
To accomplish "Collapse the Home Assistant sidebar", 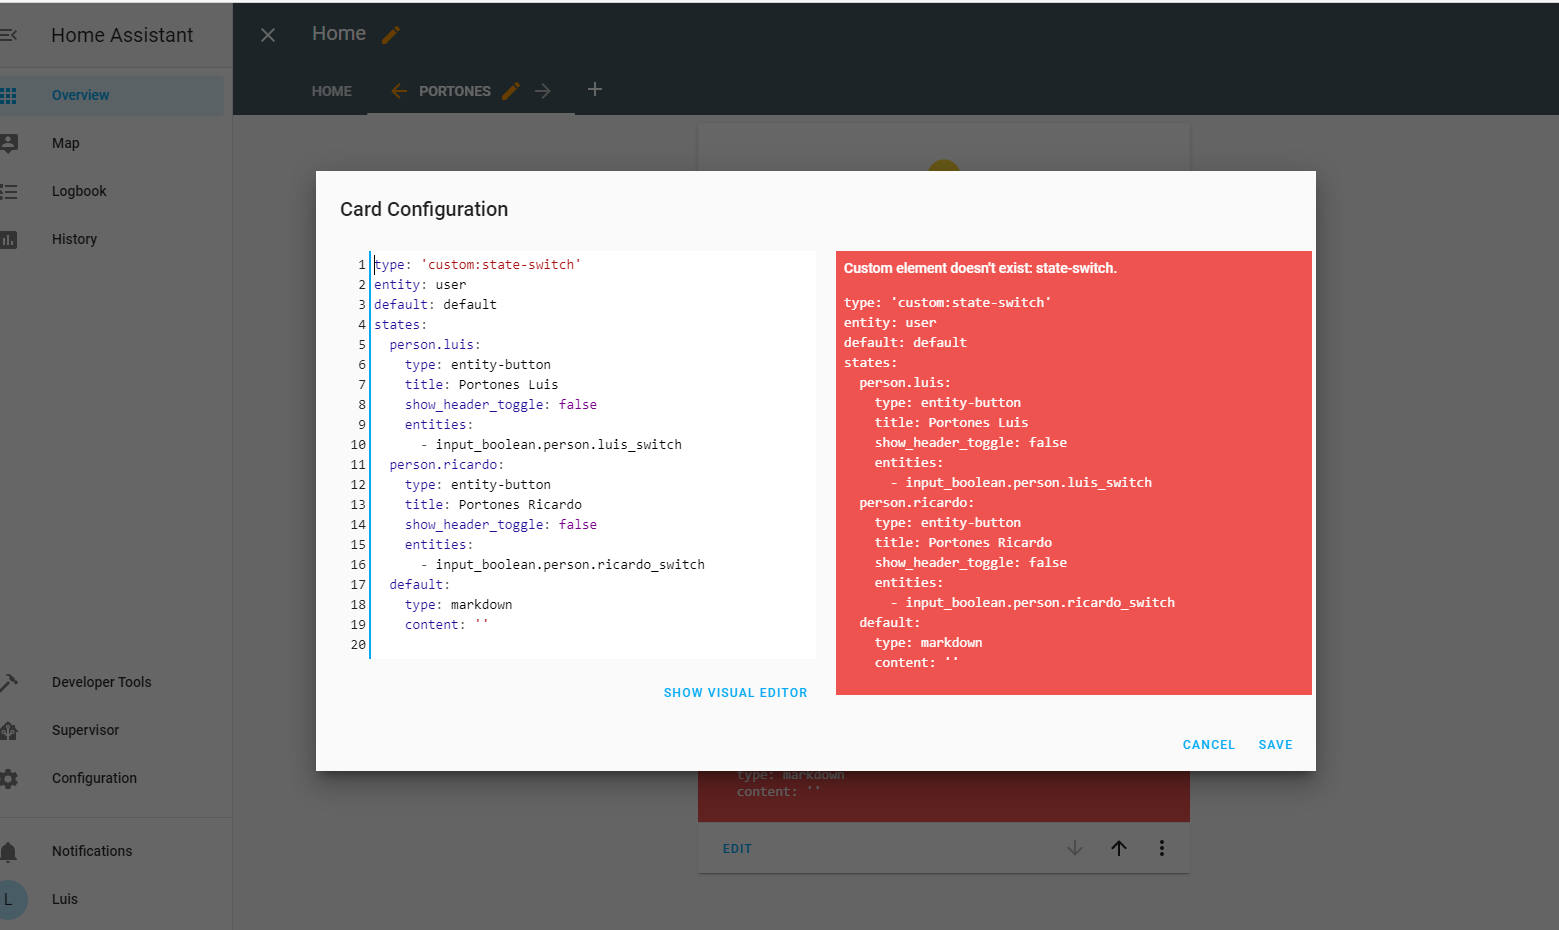I will click(10, 35).
